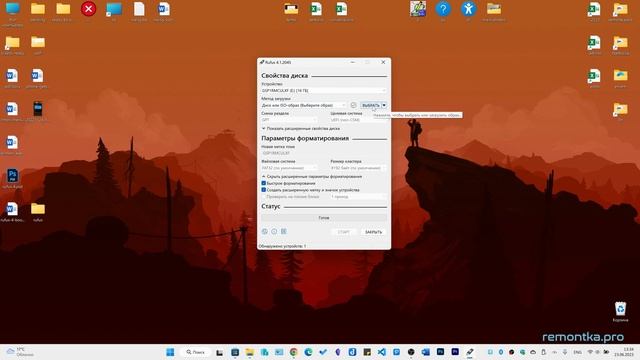Open the Целевая система dropdown
Image resolution: width=640 pixels, height=360 pixels.
[x=358, y=120]
